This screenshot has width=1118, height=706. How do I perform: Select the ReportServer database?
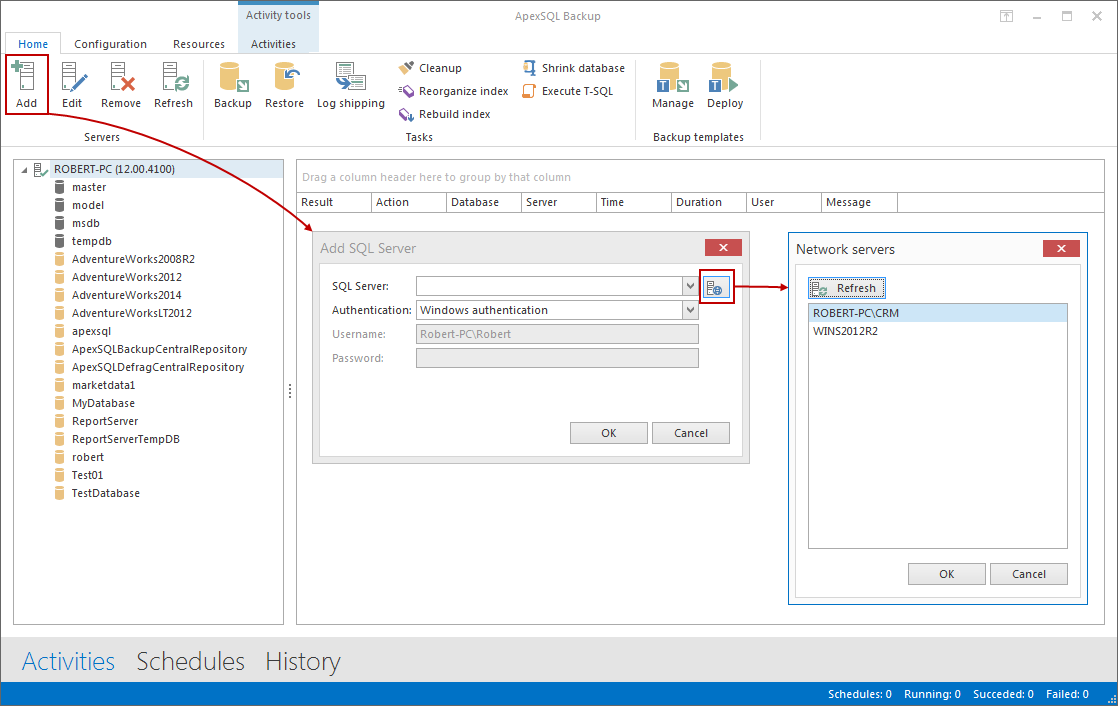pyautogui.click(x=105, y=421)
